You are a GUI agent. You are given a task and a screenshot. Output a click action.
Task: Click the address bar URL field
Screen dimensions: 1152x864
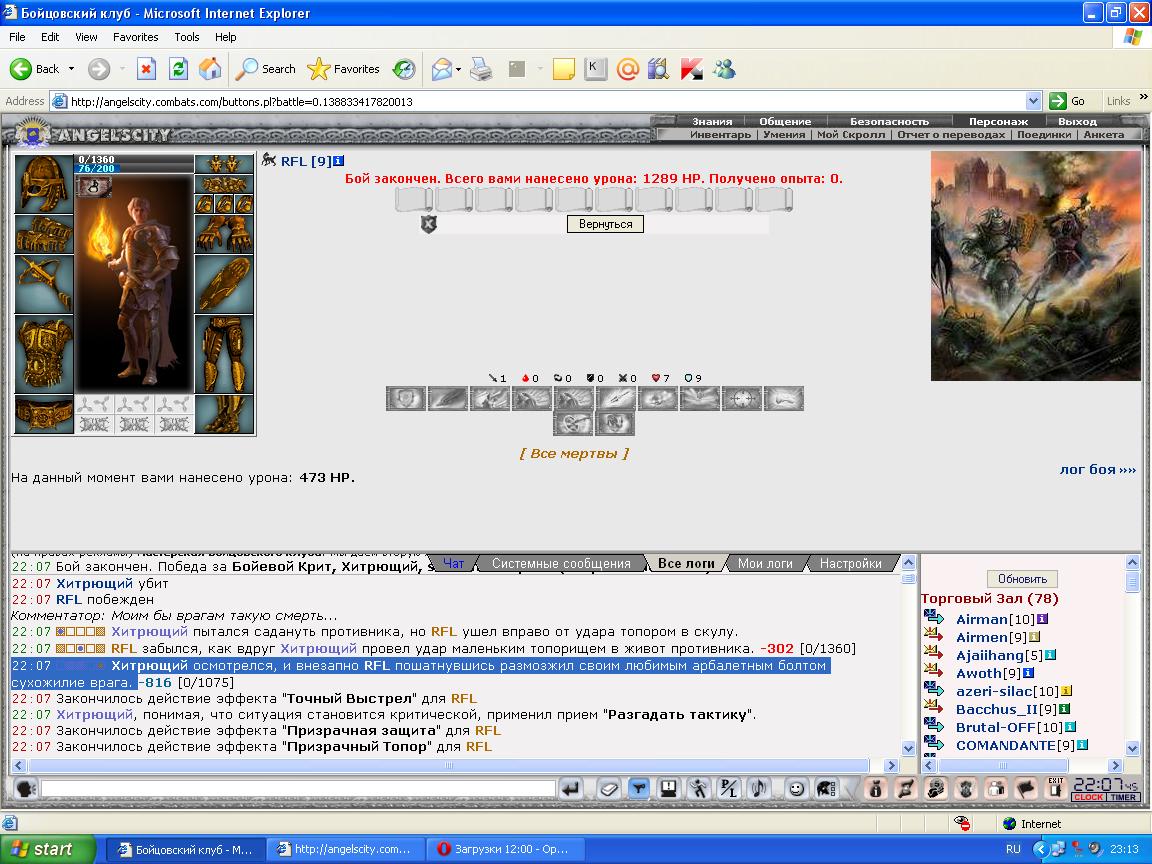544,101
